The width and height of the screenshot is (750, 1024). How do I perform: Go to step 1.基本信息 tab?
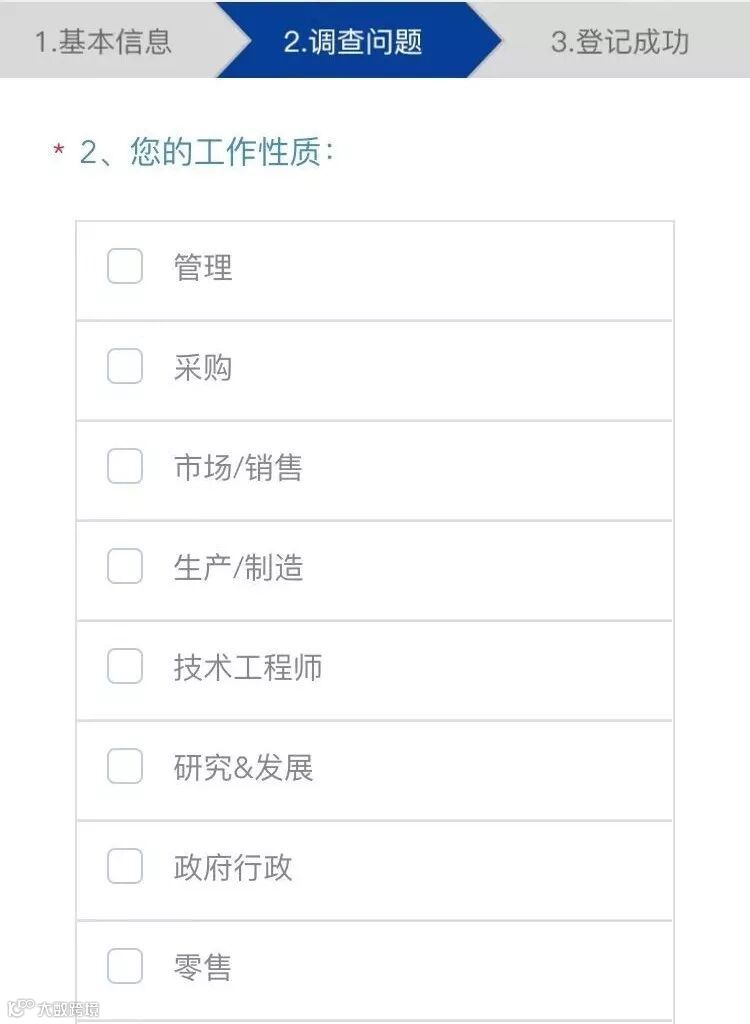pos(104,41)
